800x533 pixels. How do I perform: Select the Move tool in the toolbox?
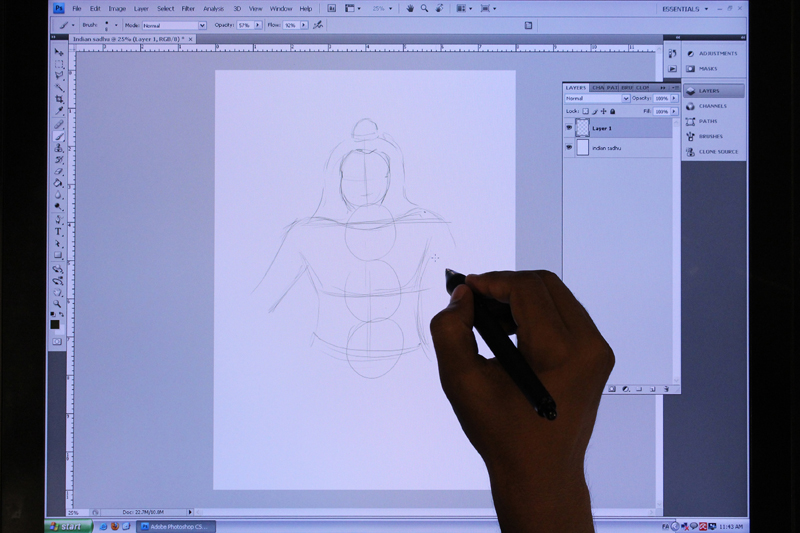59,52
